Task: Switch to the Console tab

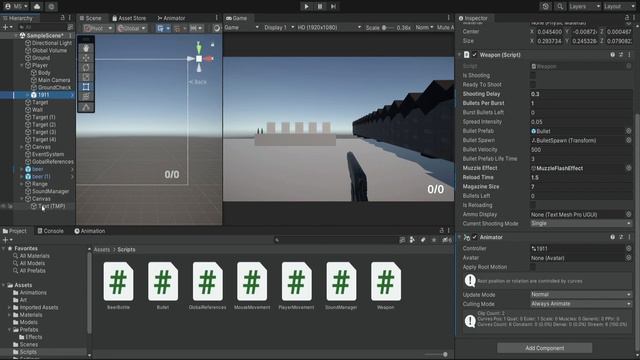Action: [x=51, y=231]
